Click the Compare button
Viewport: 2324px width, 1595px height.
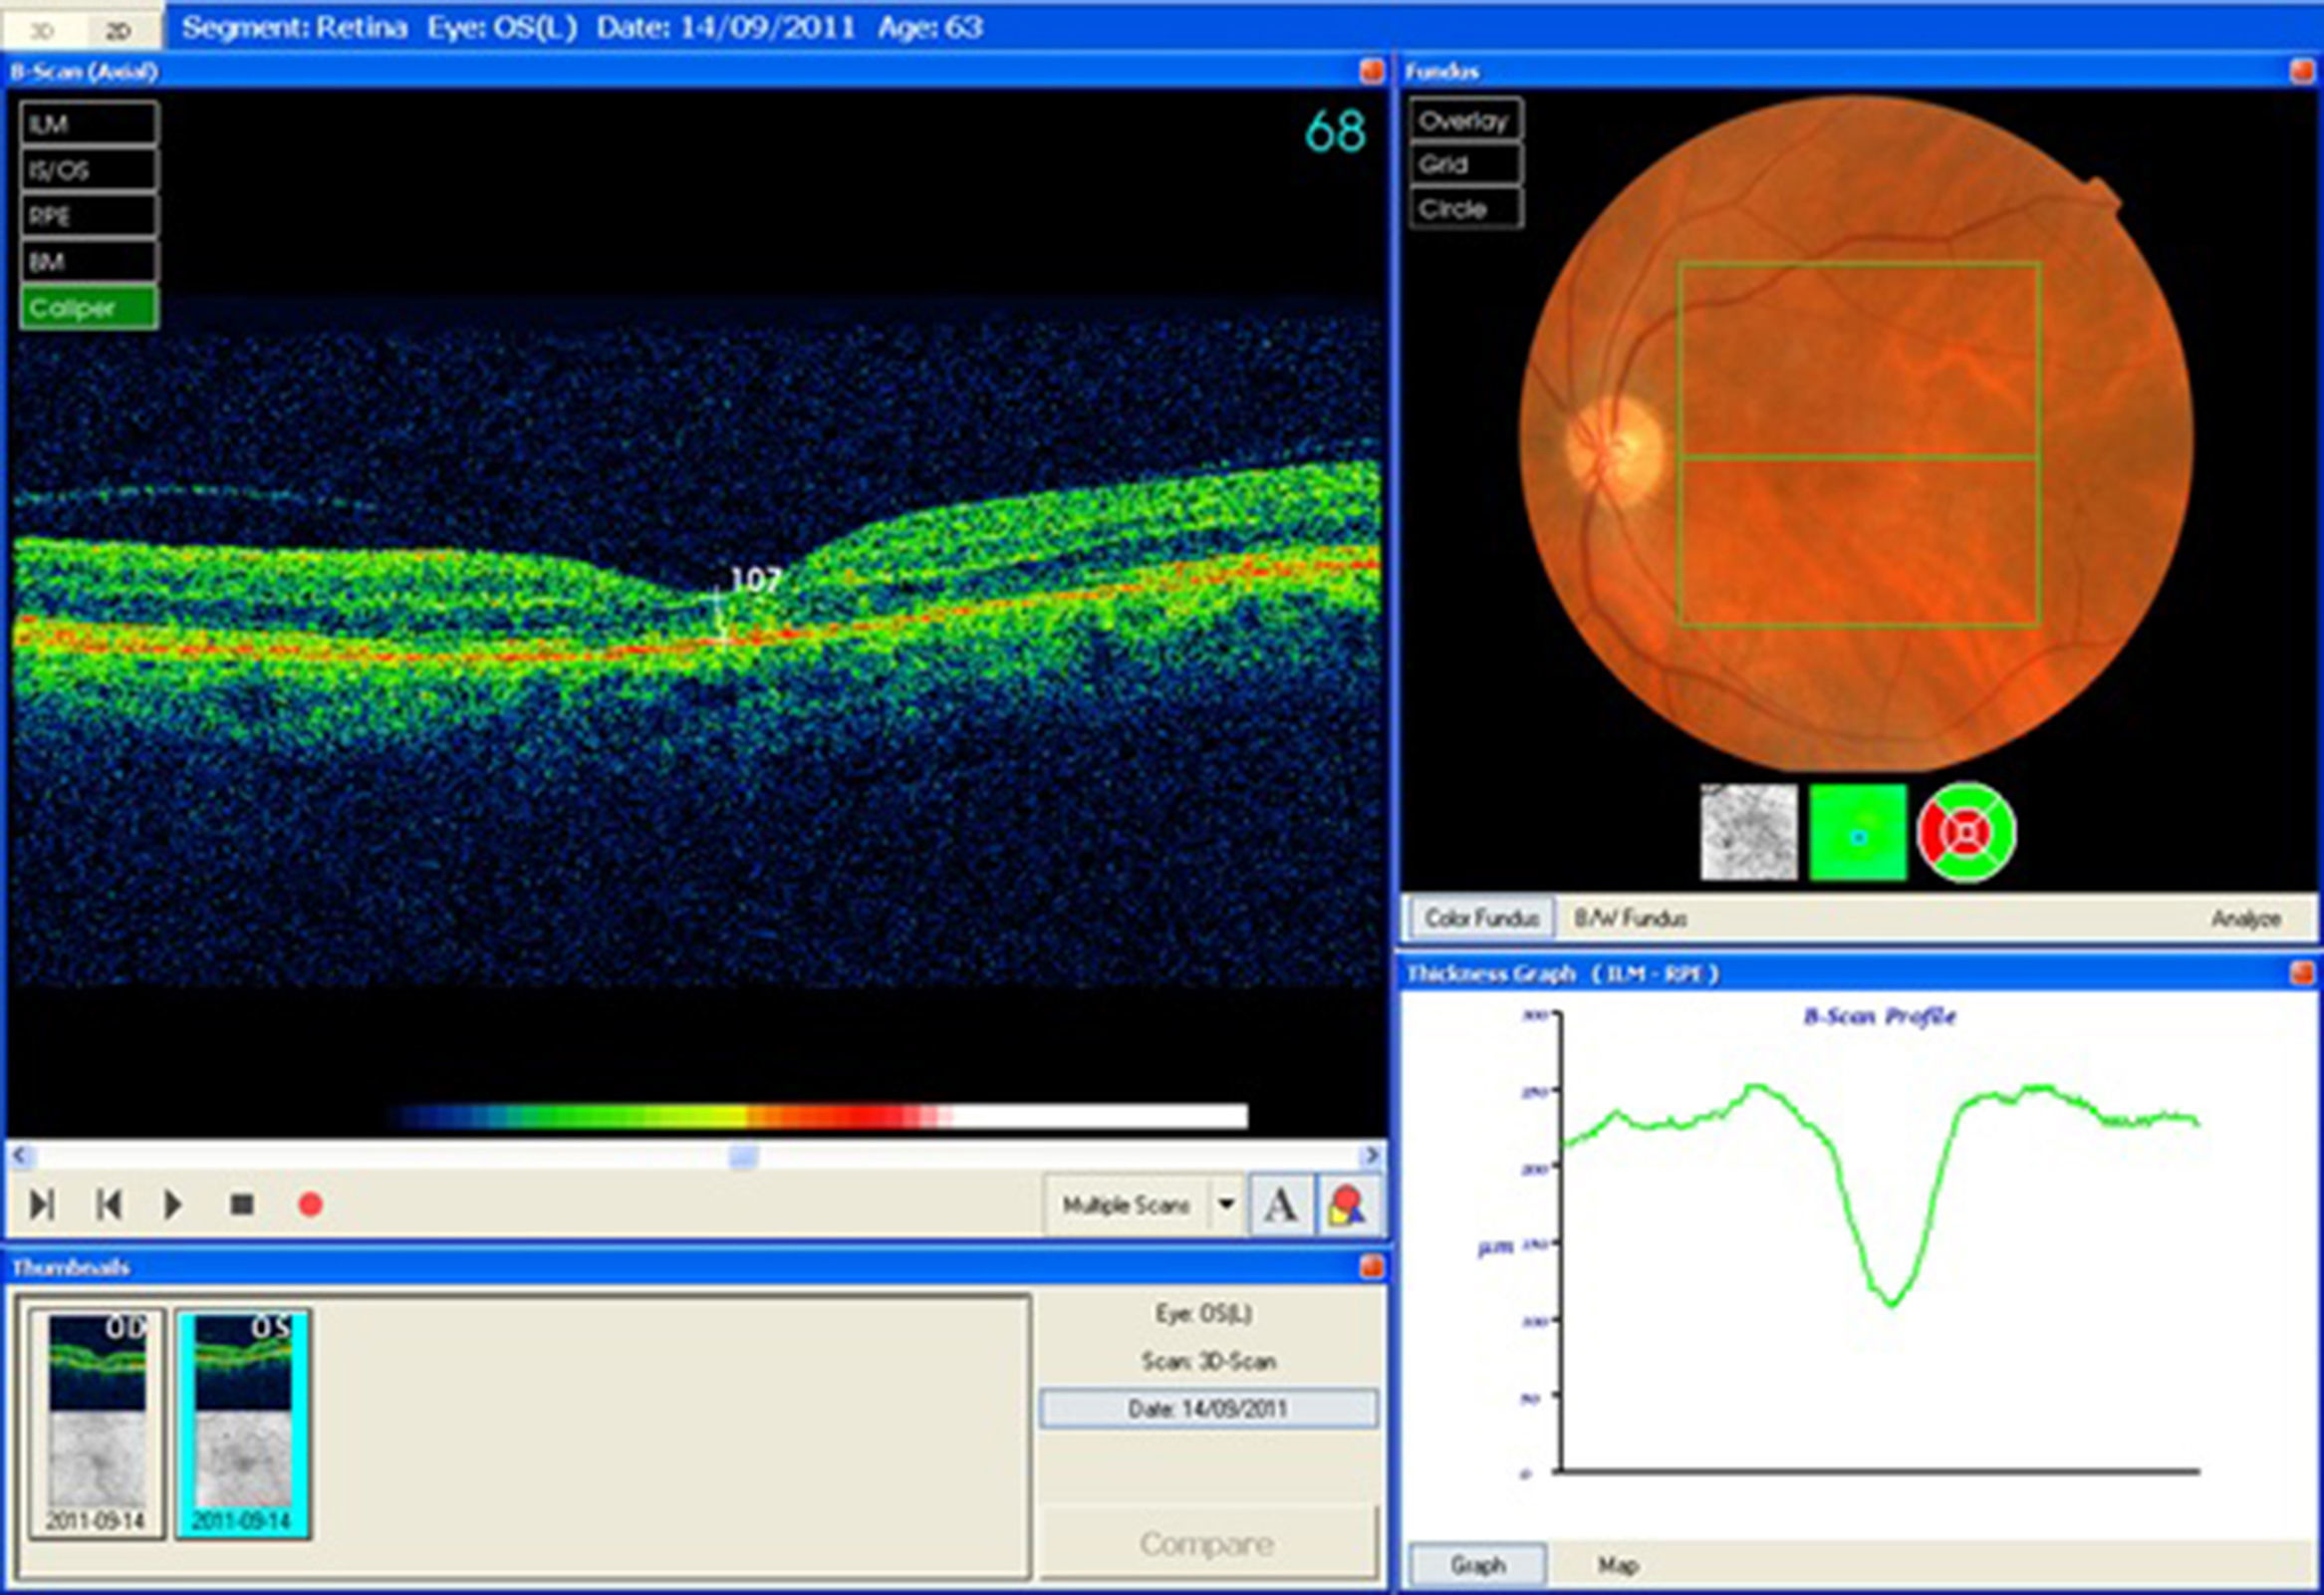[x=1206, y=1544]
